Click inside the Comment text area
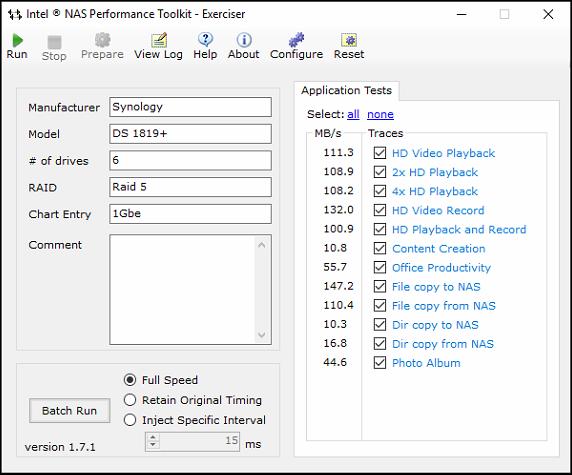Viewport: 572px width, 475px height. pyautogui.click(x=182, y=289)
